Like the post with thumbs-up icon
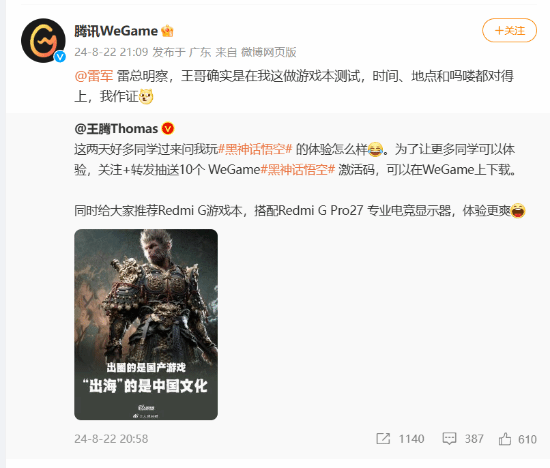Image resolution: width=550 pixels, height=468 pixels. [505, 439]
